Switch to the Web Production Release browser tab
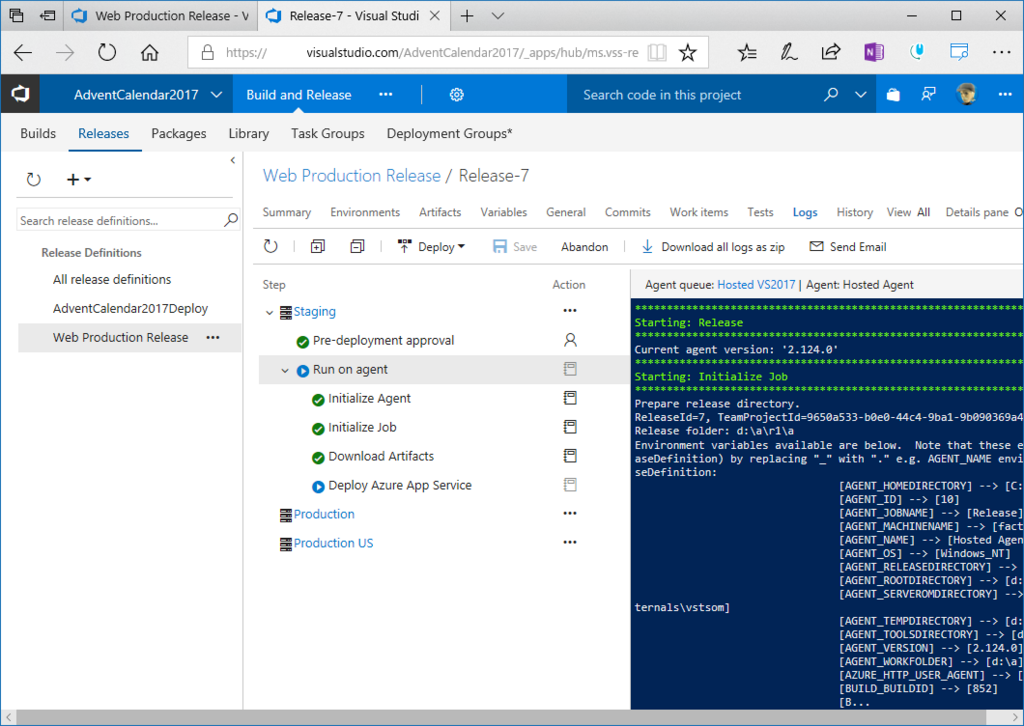Viewport: 1024px width, 726px height. (162, 16)
